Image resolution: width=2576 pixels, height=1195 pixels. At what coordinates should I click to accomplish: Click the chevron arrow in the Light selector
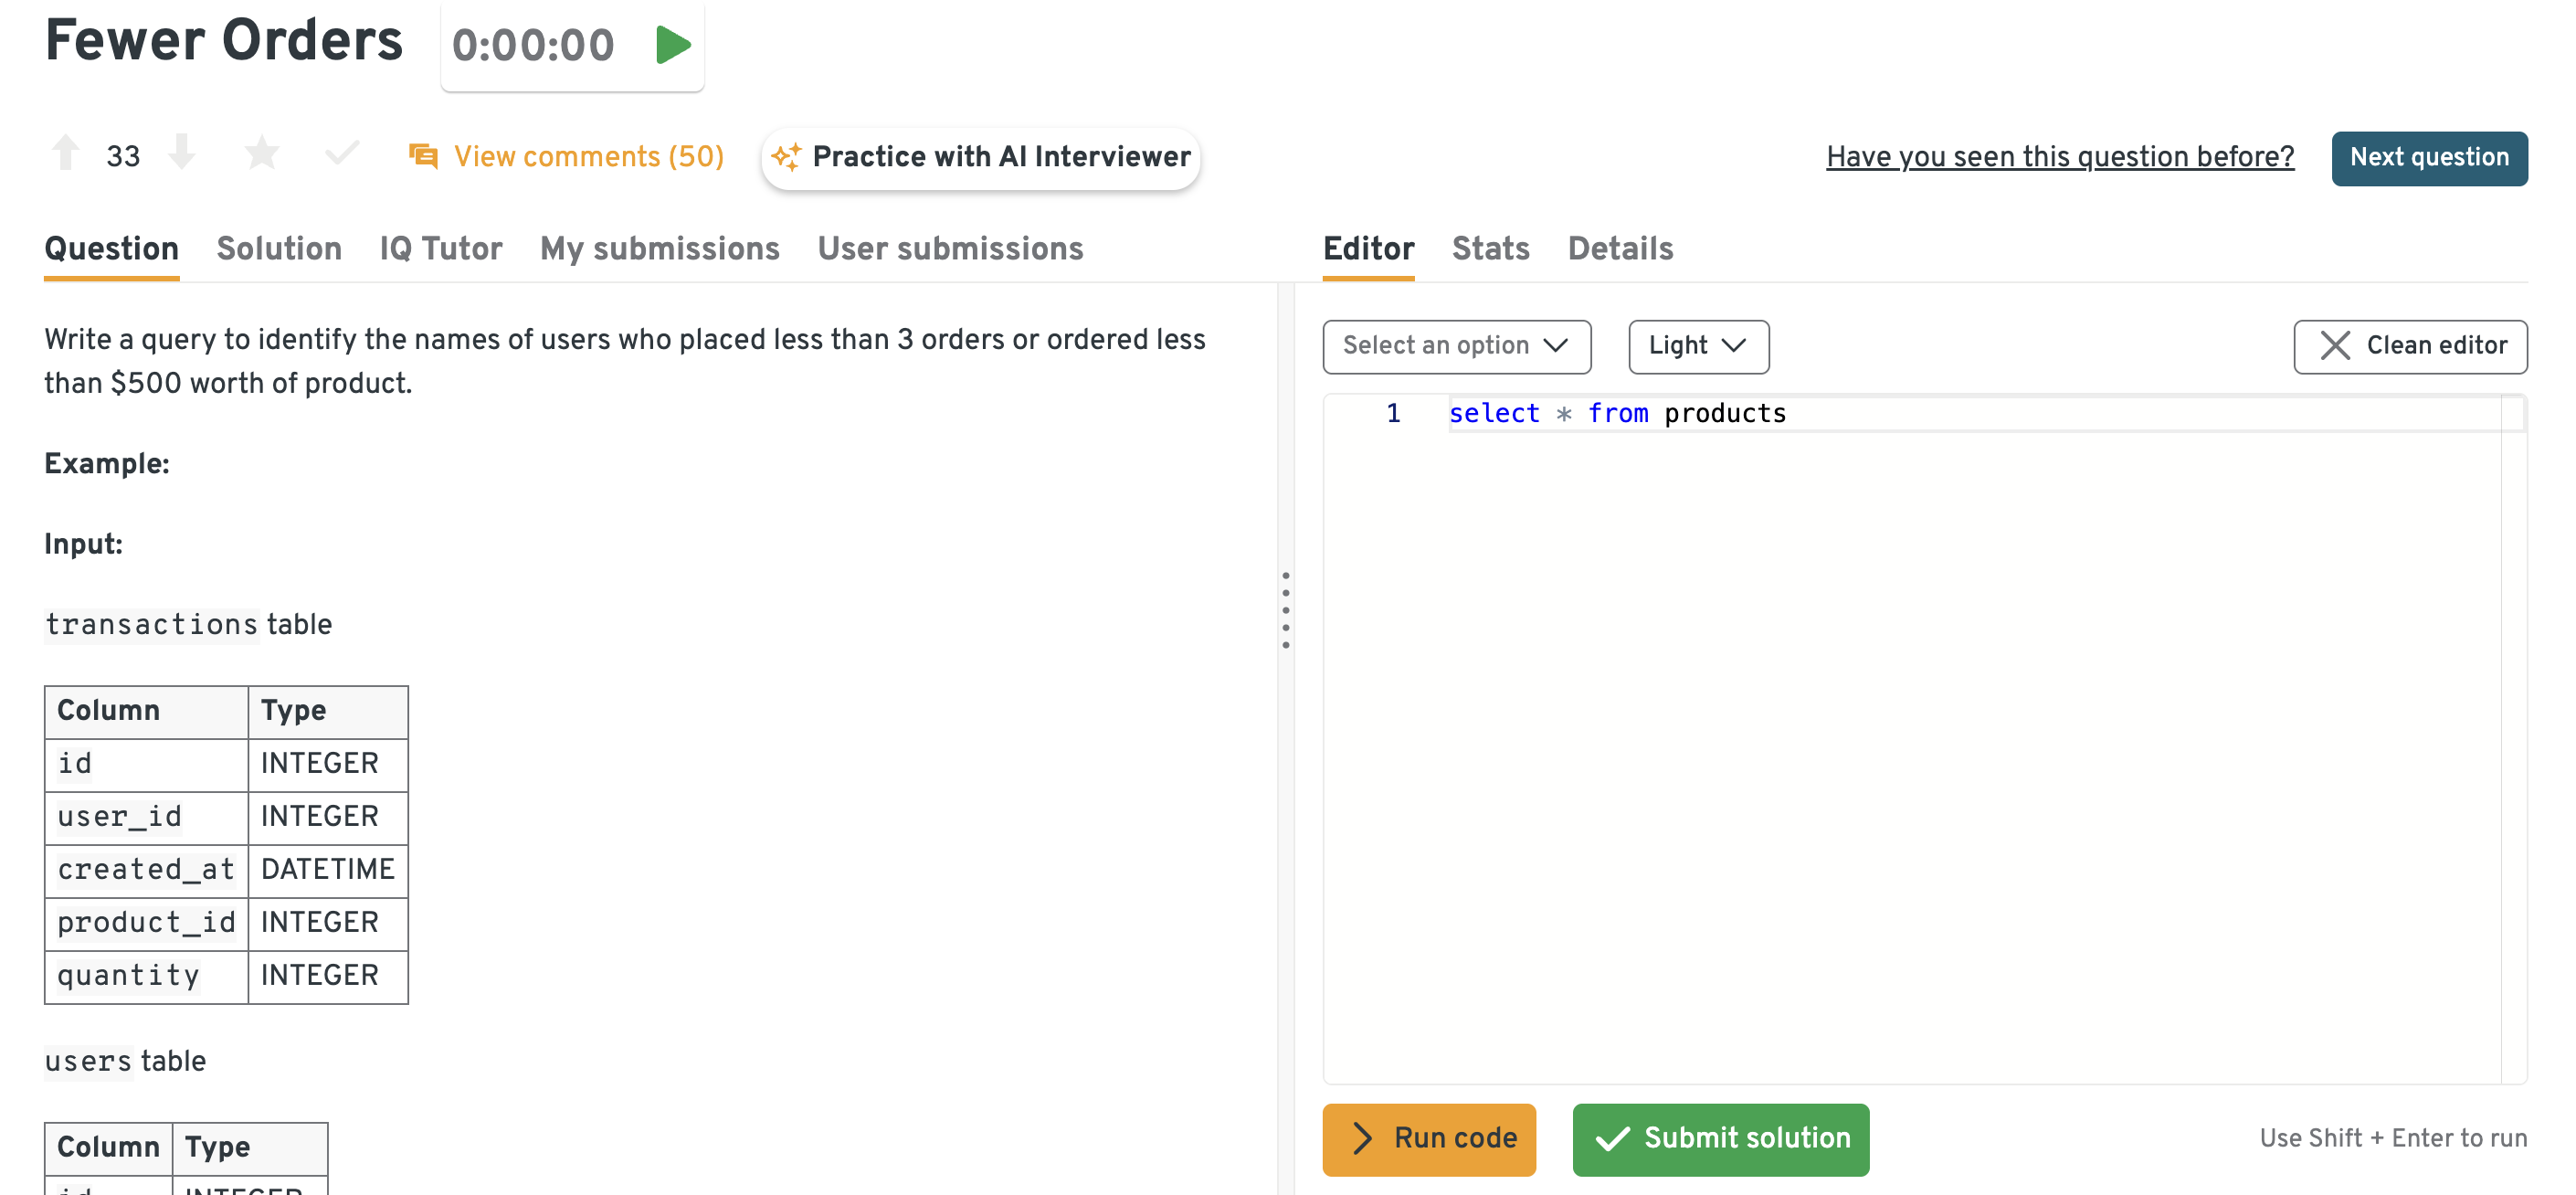coord(1734,346)
